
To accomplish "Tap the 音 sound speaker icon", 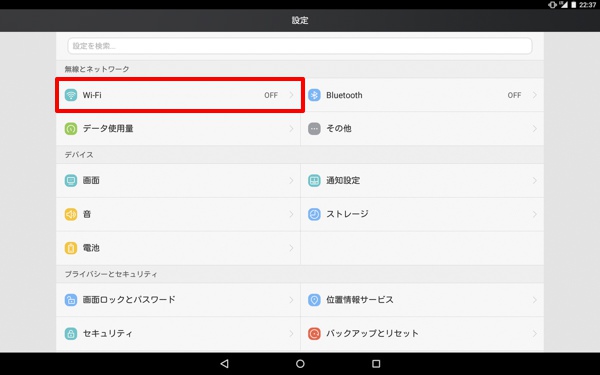I will (71, 214).
